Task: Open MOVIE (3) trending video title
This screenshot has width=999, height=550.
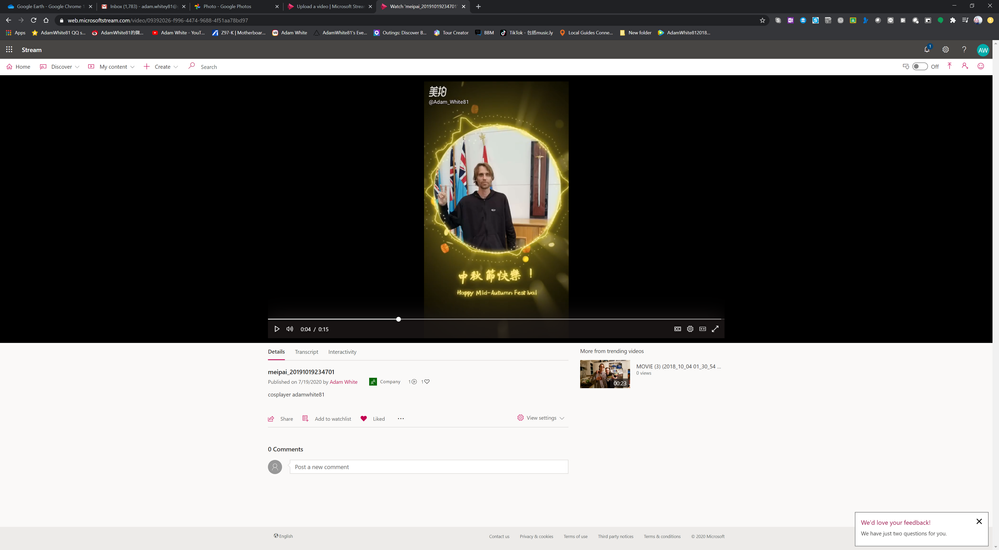Action: 678,366
